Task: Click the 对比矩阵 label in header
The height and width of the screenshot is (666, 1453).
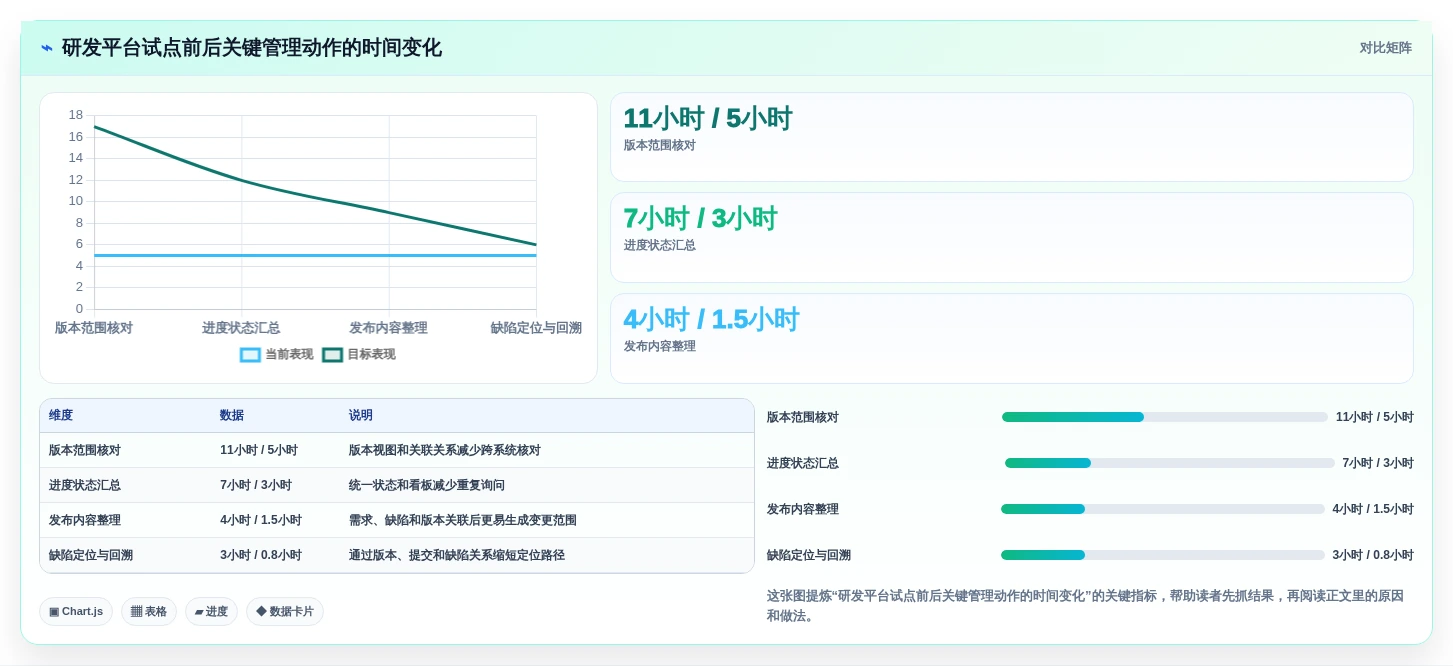Action: coord(1385,48)
